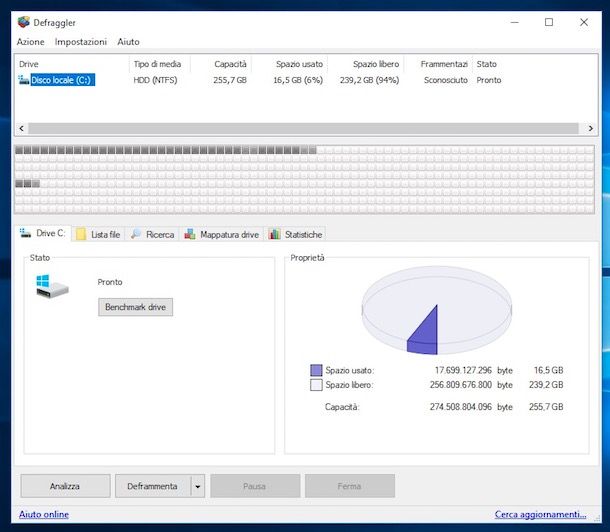Image resolution: width=610 pixels, height=532 pixels.
Task: Sort by the Stato column header
Action: click(x=487, y=64)
